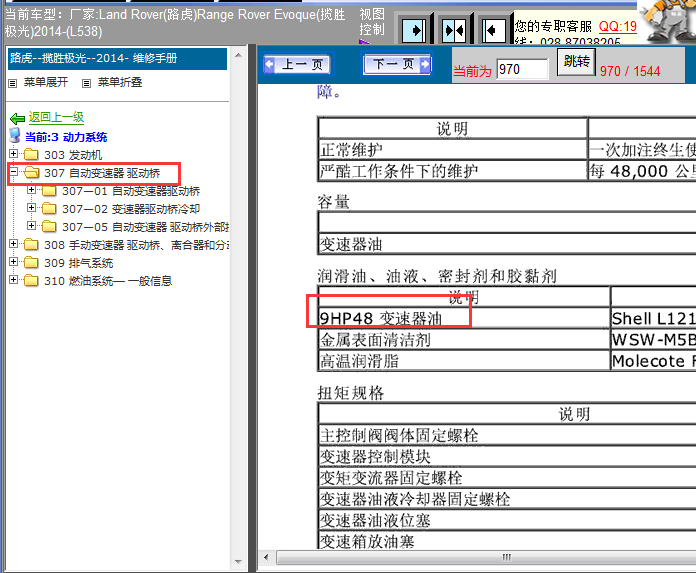Click the menu collapse list icon
This screenshot has height=573, width=696.
[86, 83]
